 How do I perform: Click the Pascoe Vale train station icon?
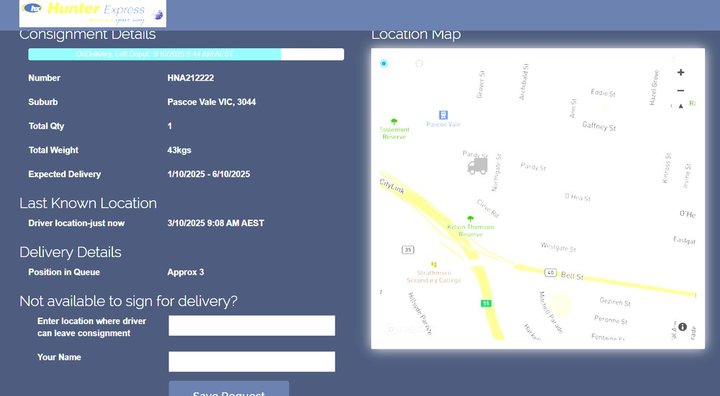(443, 115)
